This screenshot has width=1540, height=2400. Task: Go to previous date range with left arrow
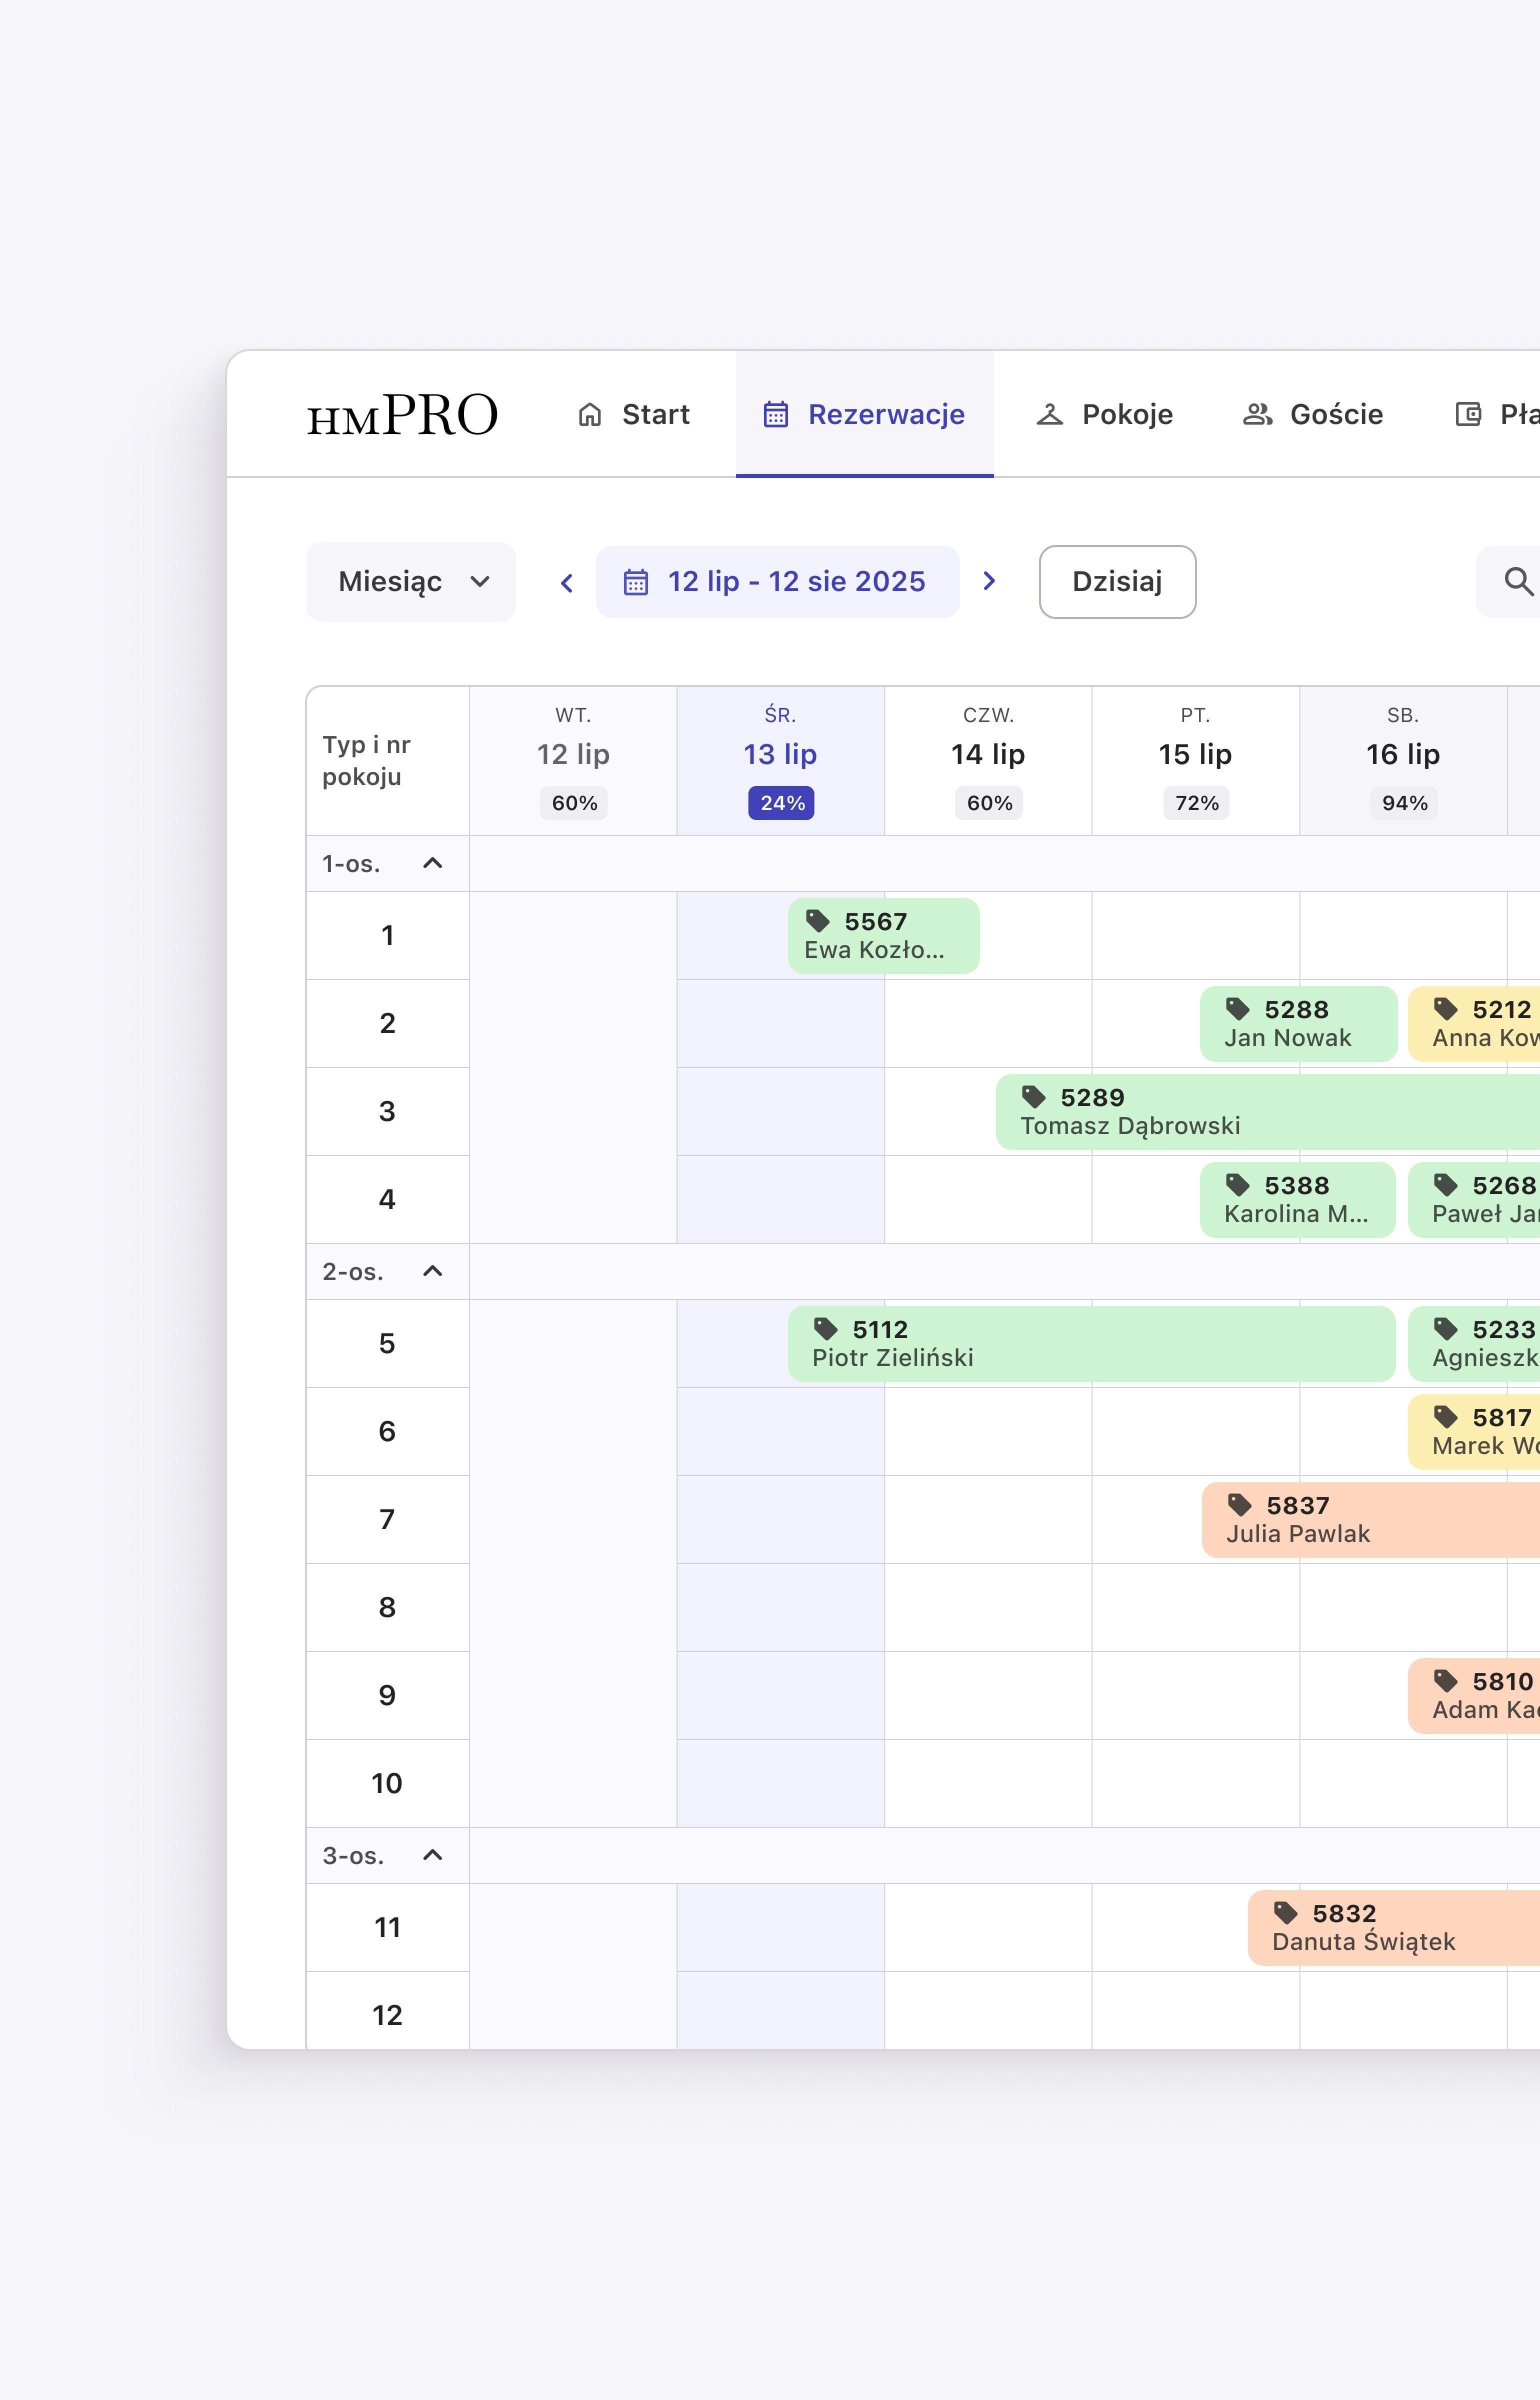pyautogui.click(x=567, y=582)
